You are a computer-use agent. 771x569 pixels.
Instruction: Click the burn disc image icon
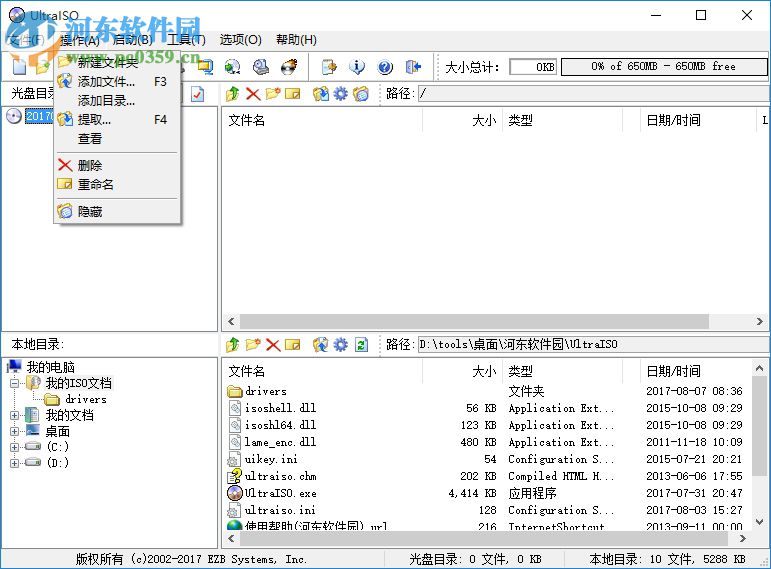point(289,66)
